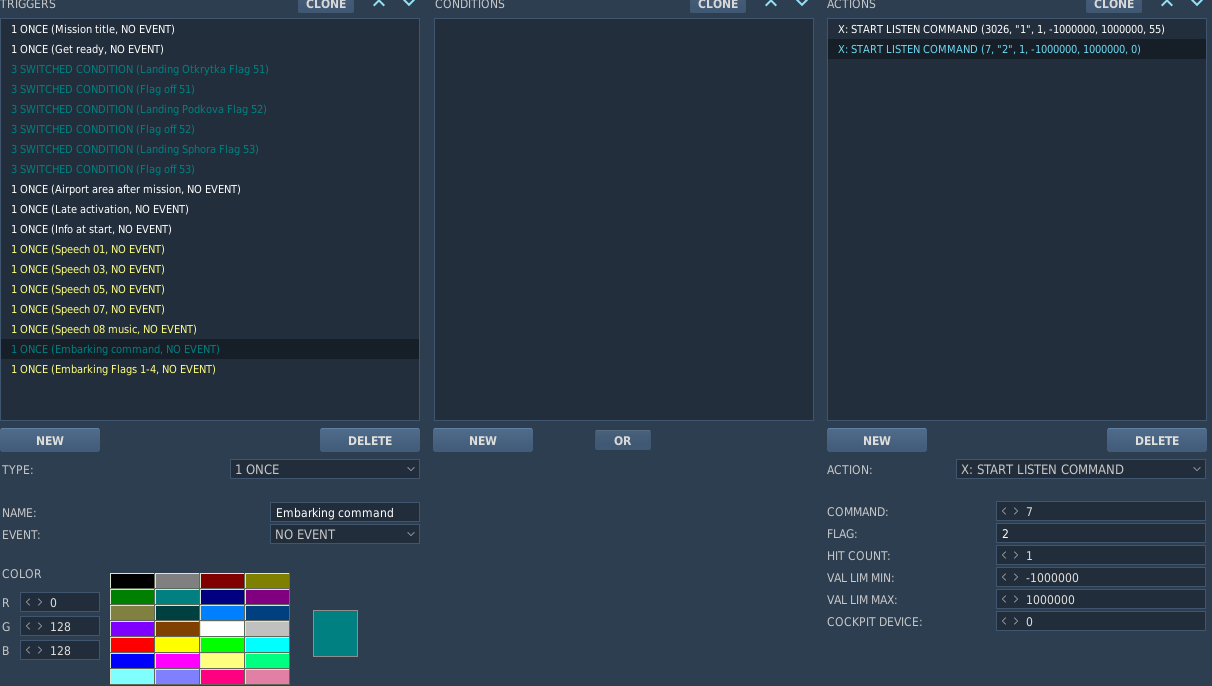Select 'Speech 01, NO EVENT' trigger
The image size is (1212, 686).
click(210, 249)
